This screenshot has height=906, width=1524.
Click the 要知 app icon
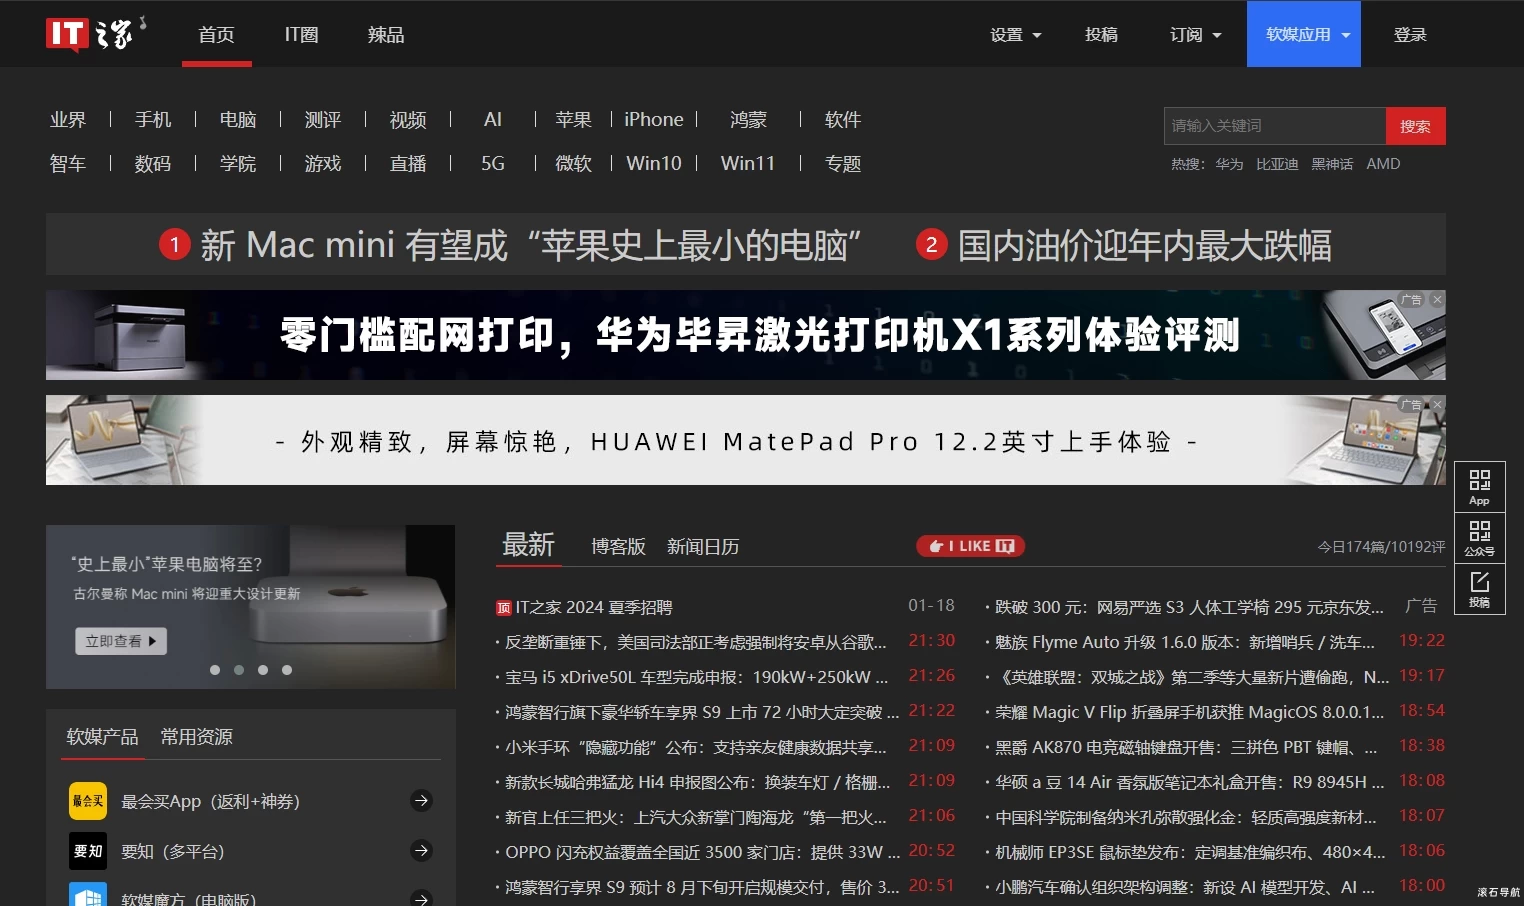click(x=88, y=851)
